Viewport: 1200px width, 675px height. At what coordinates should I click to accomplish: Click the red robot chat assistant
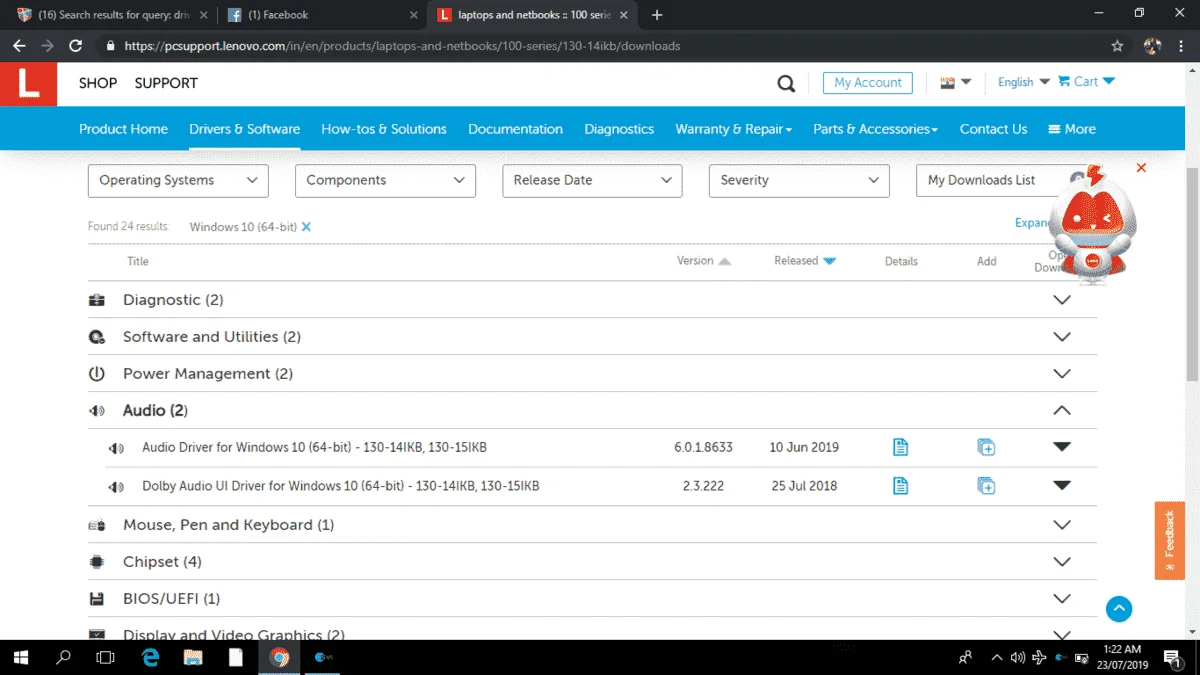click(x=1091, y=224)
